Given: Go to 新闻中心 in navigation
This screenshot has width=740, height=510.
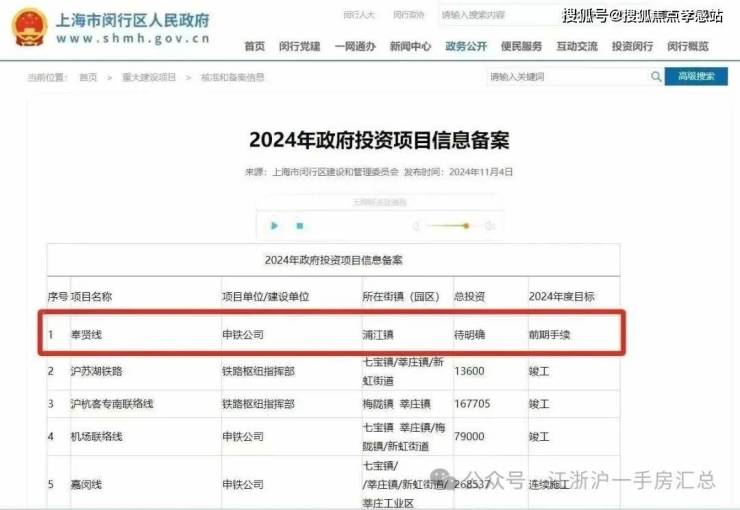Looking at the screenshot, I should coord(410,47).
